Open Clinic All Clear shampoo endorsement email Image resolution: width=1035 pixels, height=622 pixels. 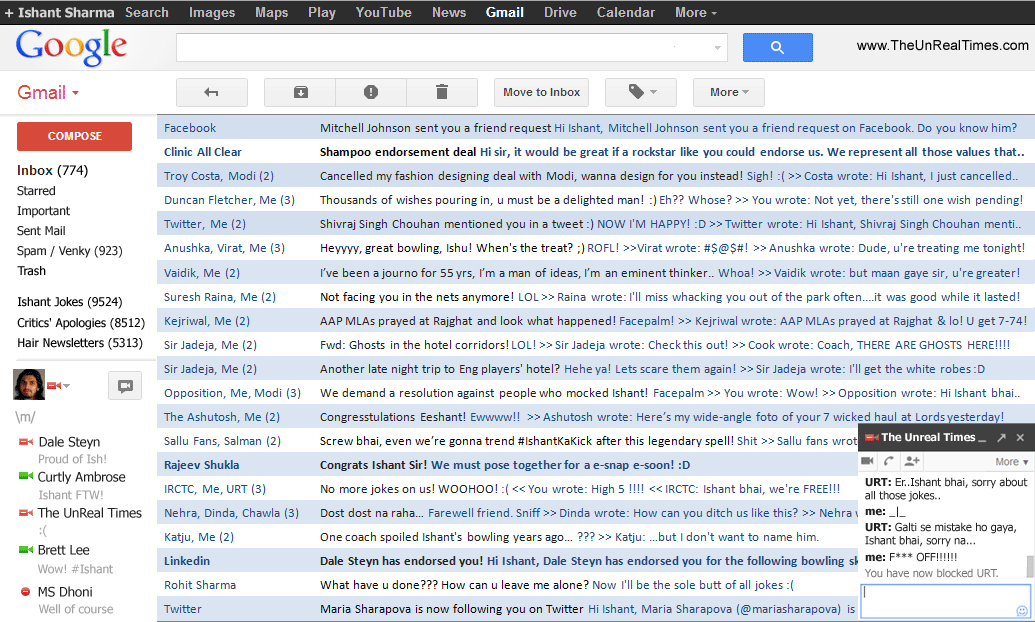[x=595, y=152]
